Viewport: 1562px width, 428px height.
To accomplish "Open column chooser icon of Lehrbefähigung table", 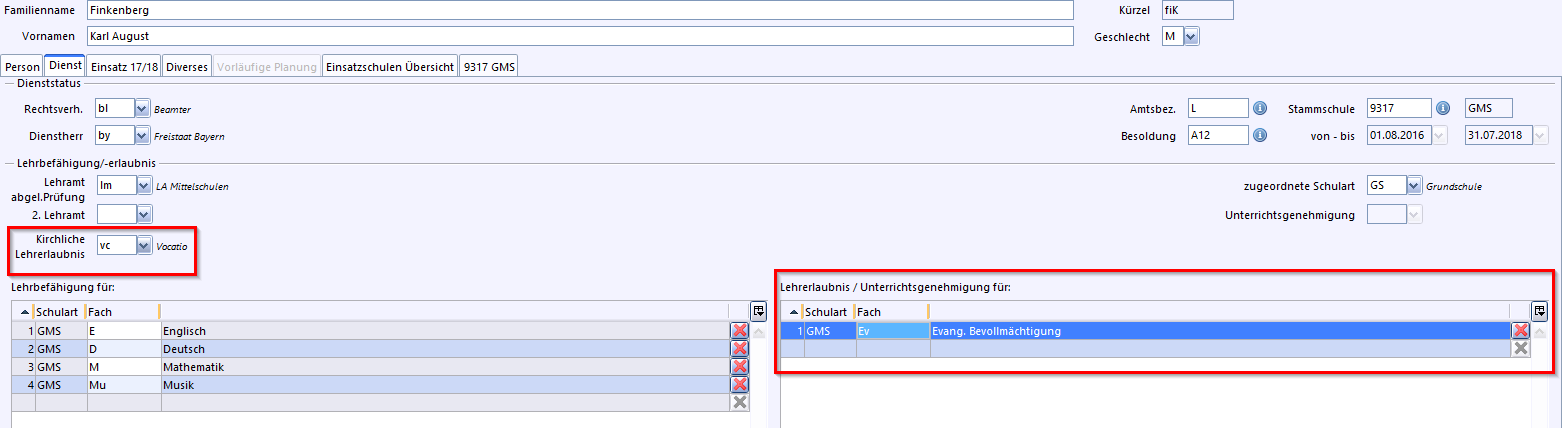I will 759,311.
